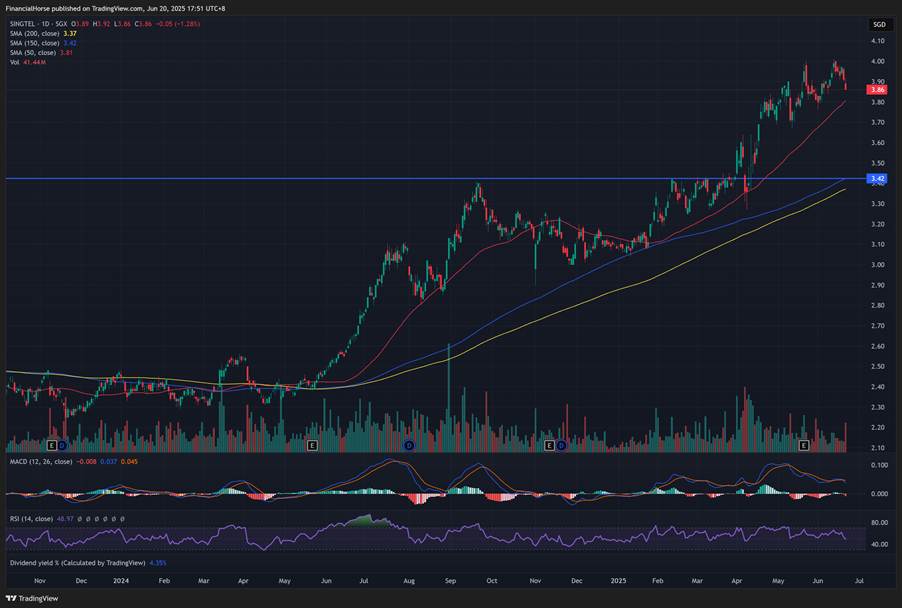
Task: Click the 0.100 MACD axis label
Action: (879, 465)
